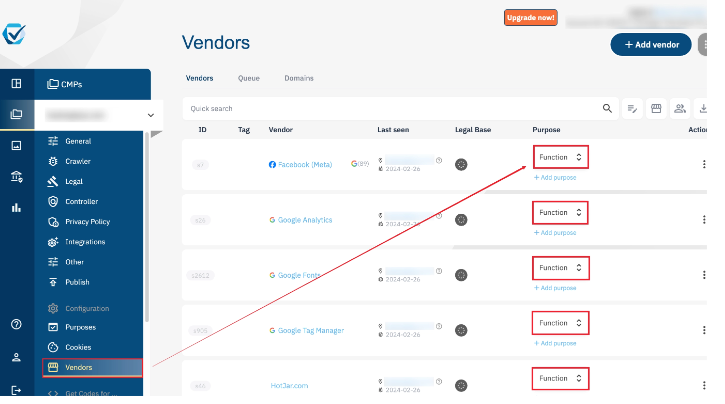
Task: Open three-dot actions menu for Facebook (Meta)
Action: pyautogui.click(x=703, y=164)
